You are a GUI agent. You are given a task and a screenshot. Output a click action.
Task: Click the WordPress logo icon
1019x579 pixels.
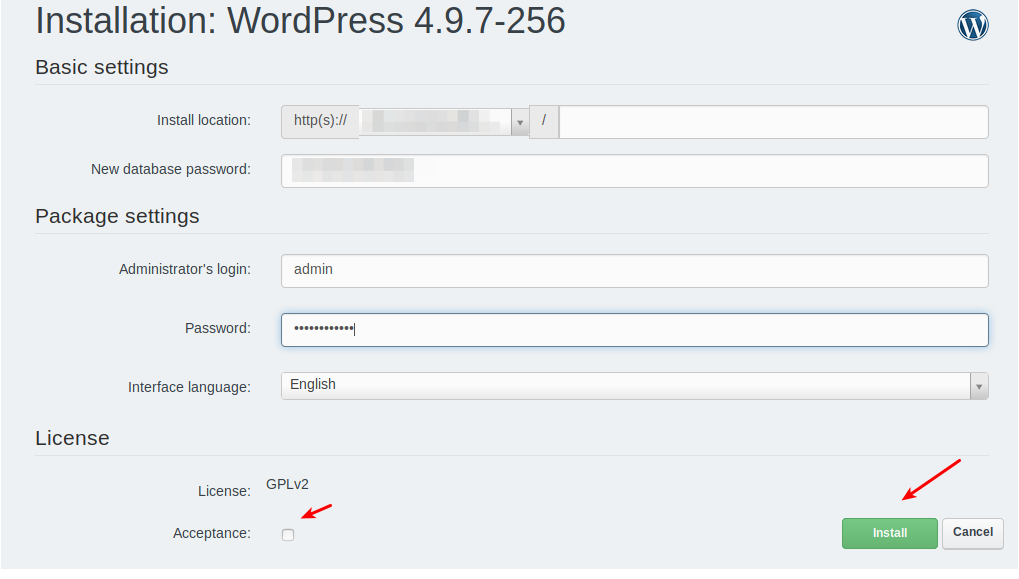pyautogui.click(x=973, y=25)
